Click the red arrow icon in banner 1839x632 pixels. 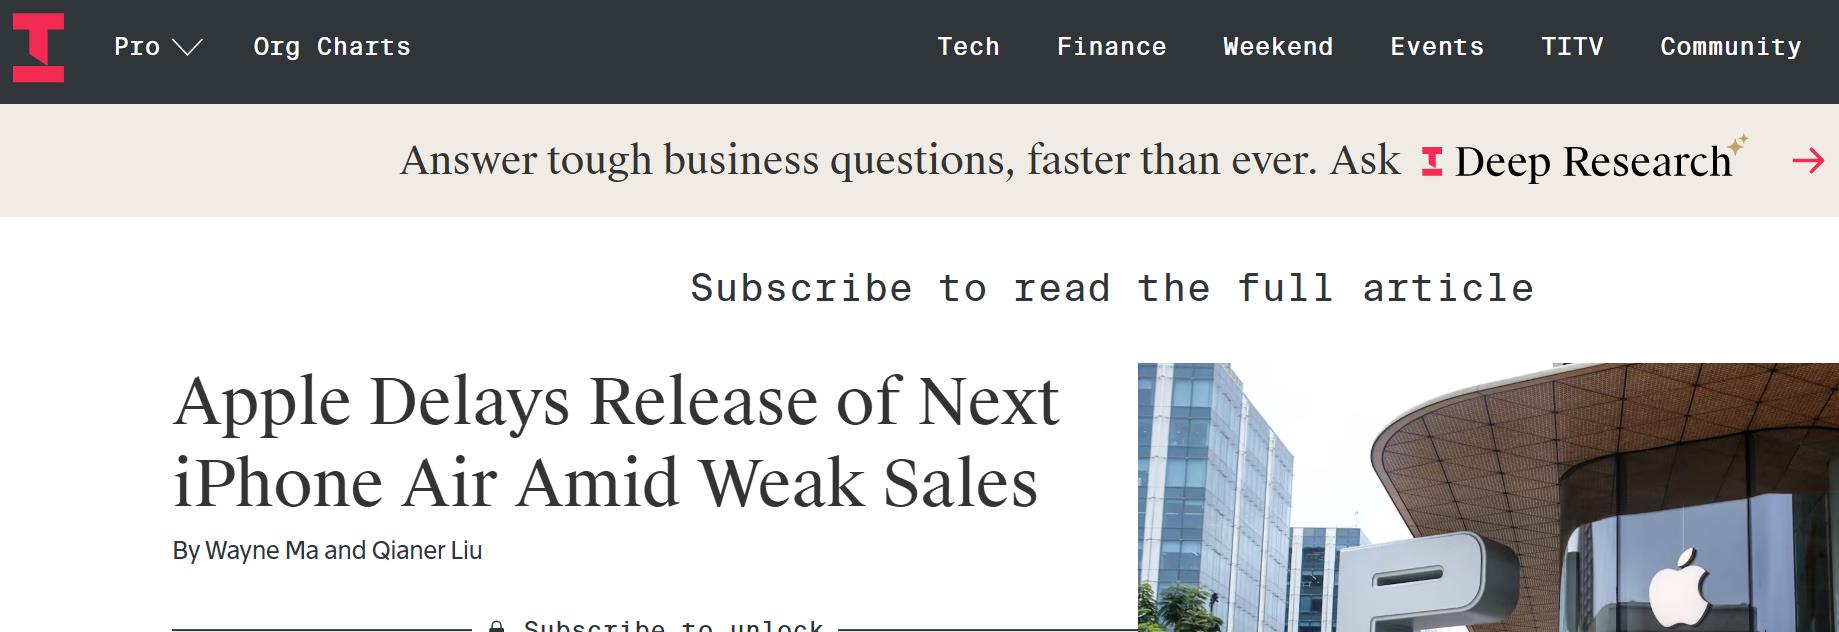1807,161
